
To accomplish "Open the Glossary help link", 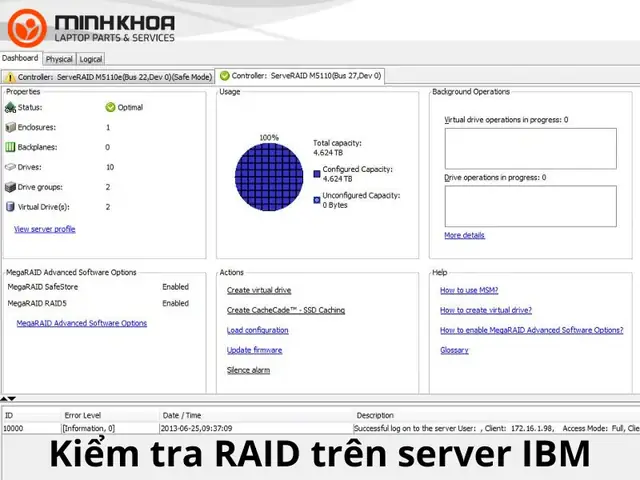I will 454,350.
